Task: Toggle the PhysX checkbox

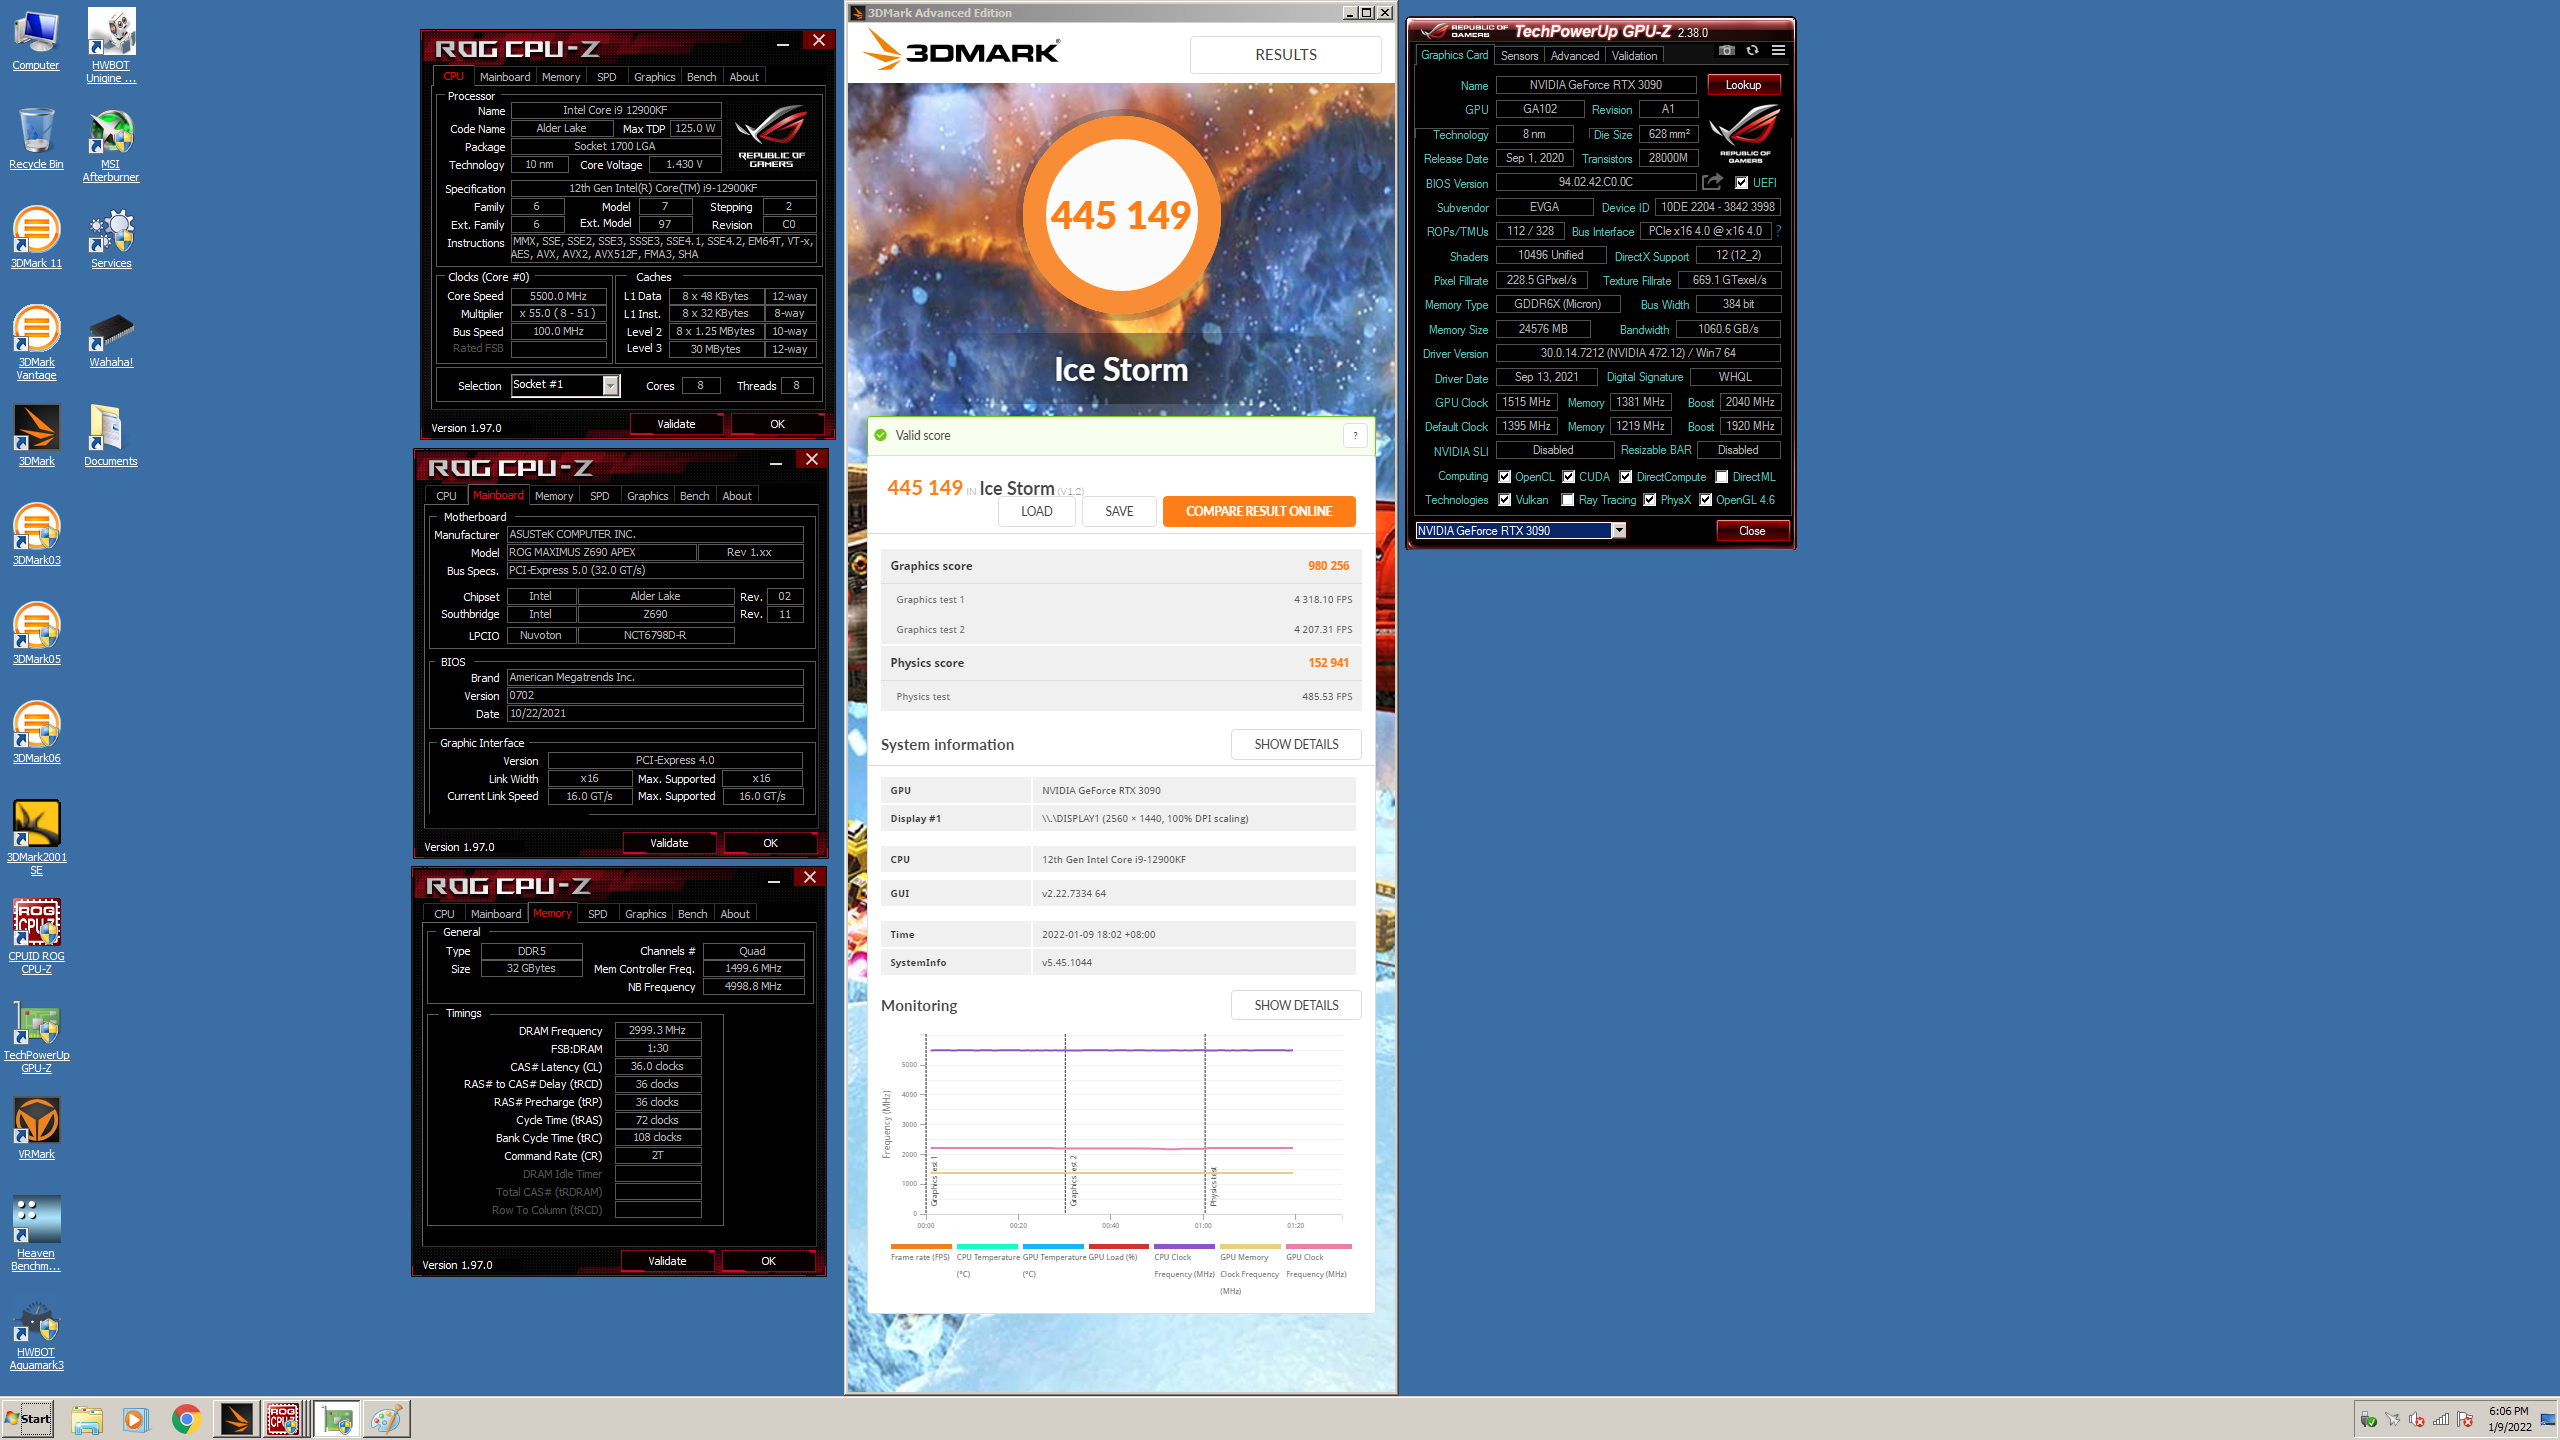Action: (1650, 500)
